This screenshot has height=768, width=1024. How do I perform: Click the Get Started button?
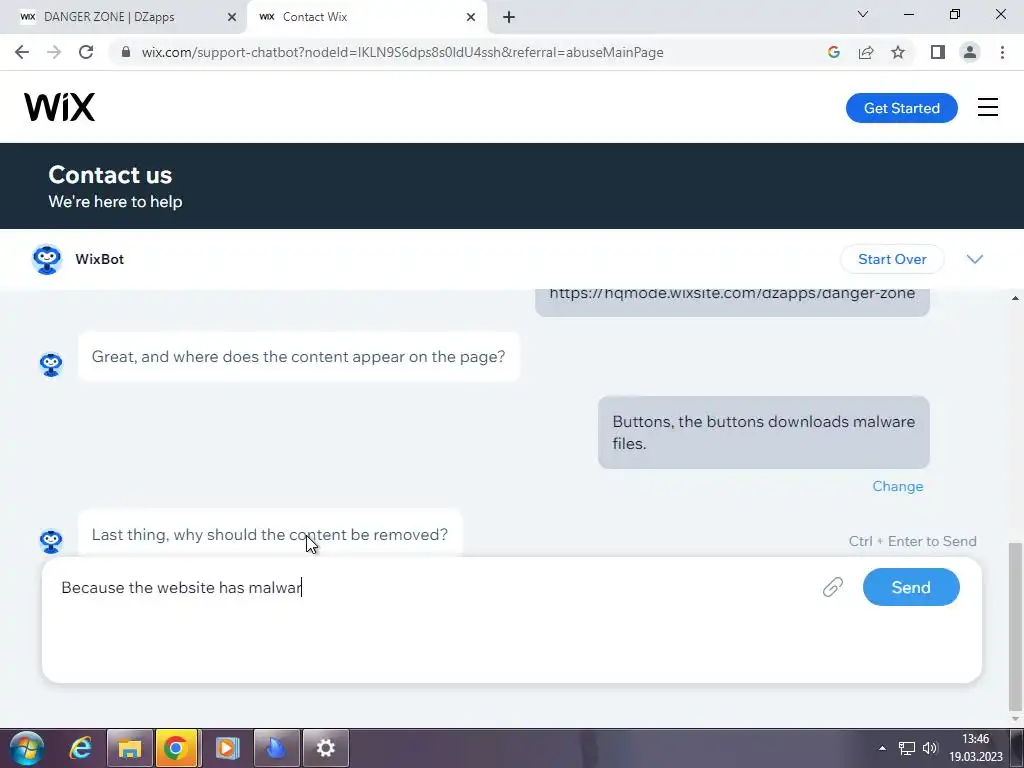click(901, 108)
